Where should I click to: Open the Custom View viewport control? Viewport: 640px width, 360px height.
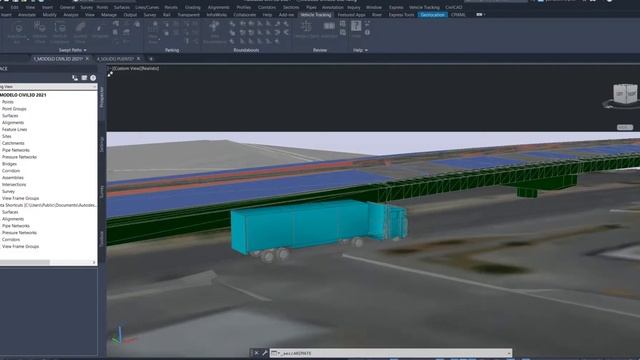pyautogui.click(x=127, y=69)
